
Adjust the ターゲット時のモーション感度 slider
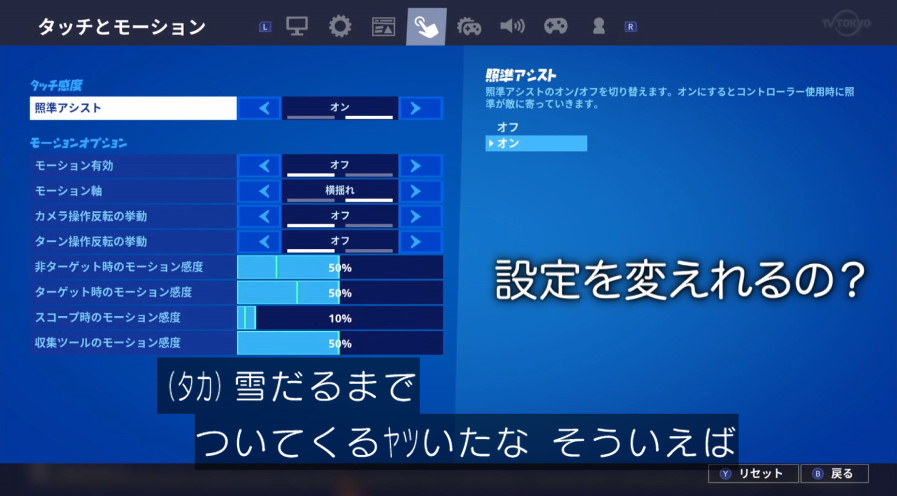click(340, 292)
